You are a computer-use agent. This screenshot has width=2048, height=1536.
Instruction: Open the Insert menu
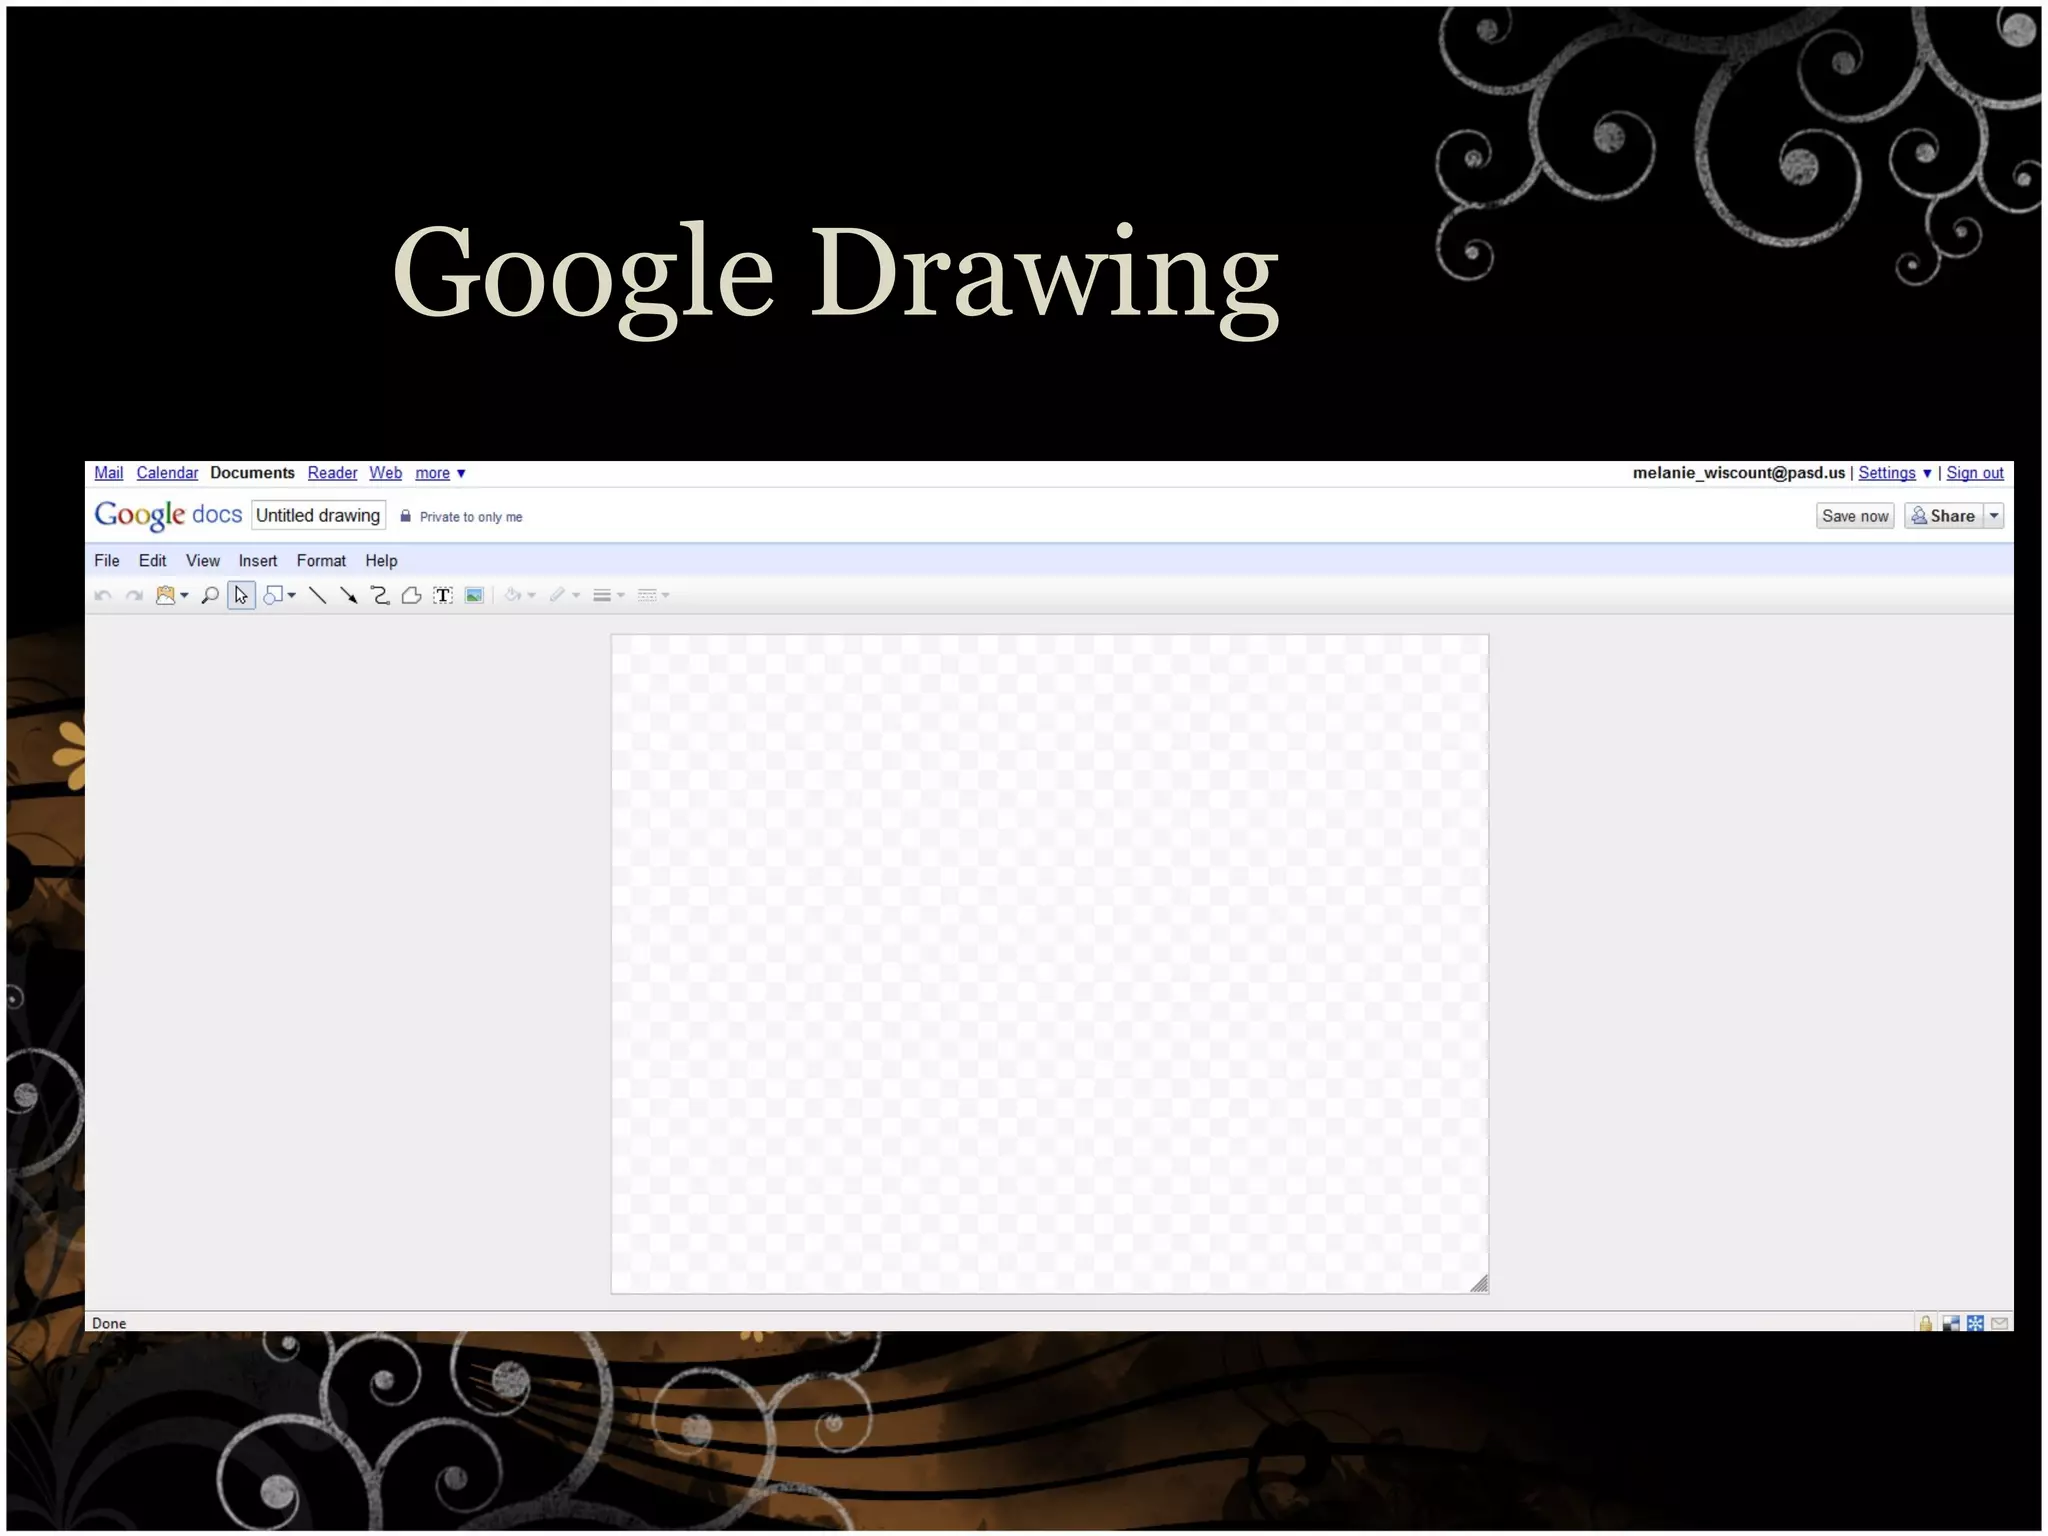point(257,561)
